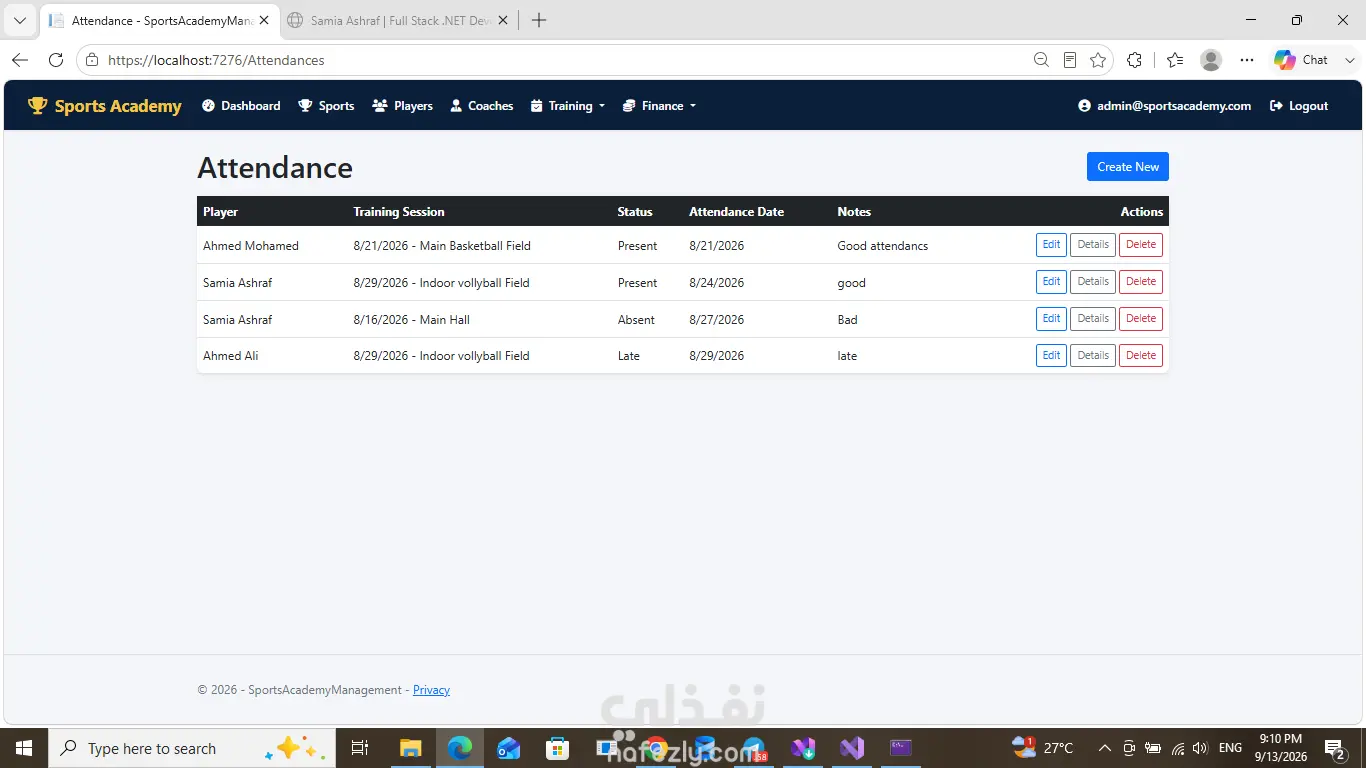Open File Explorer from the taskbar
The image size is (1366, 768).
tap(410, 748)
